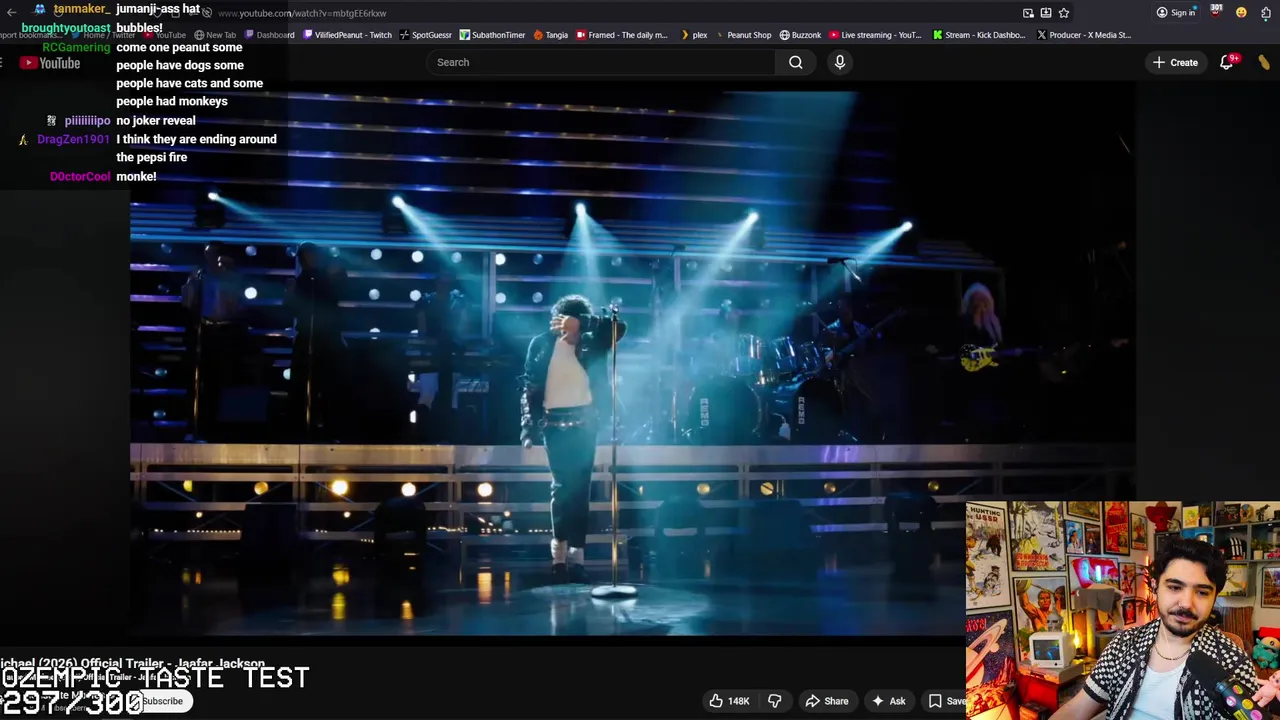Open VilifiedPeanut - Twitch bookmark

347,35
